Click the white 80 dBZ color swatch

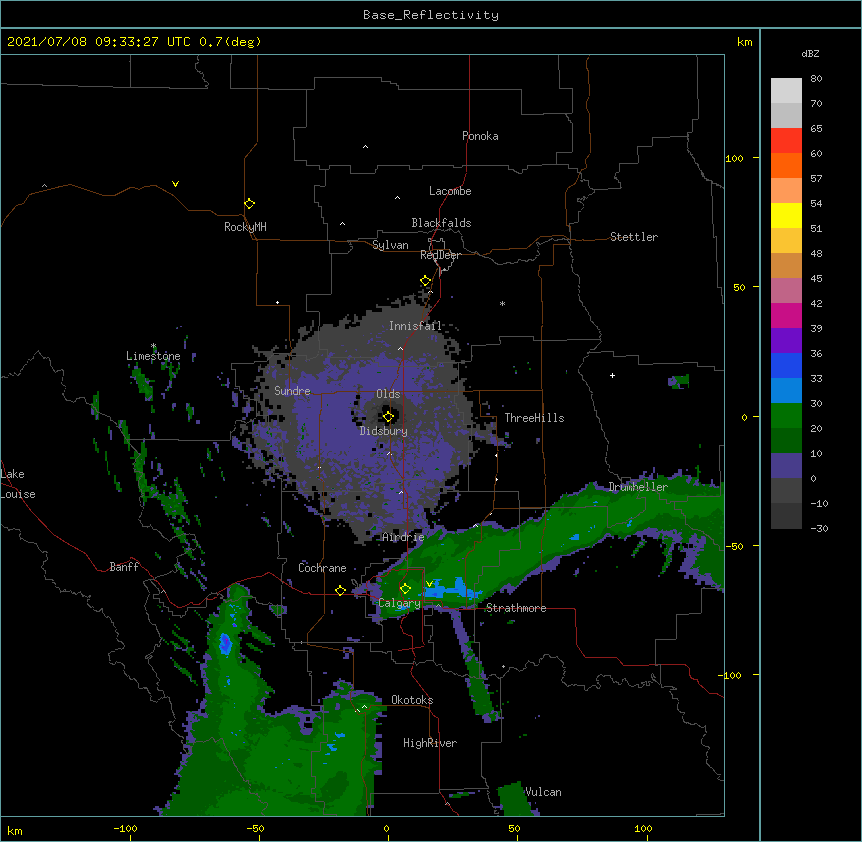(786, 91)
